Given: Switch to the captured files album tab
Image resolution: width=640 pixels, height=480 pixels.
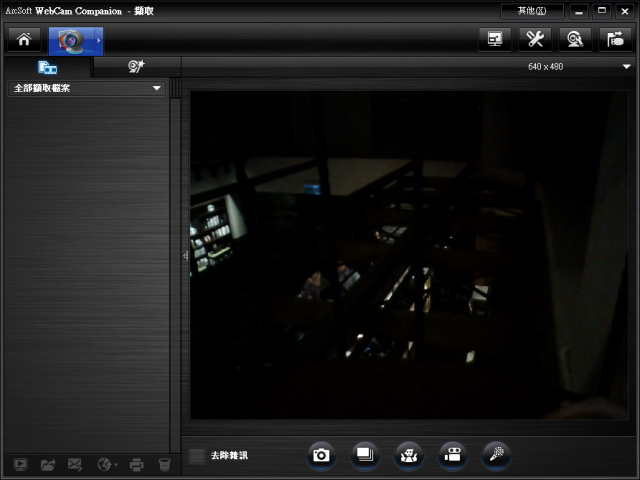Looking at the screenshot, I should [47, 67].
